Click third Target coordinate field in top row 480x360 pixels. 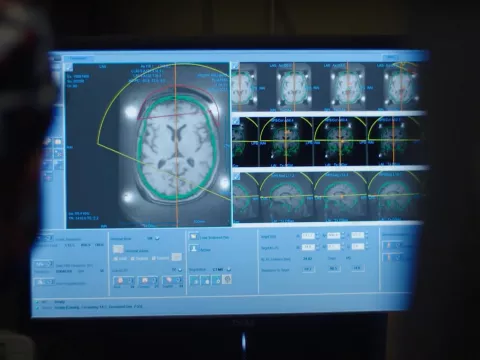[x=358, y=235]
